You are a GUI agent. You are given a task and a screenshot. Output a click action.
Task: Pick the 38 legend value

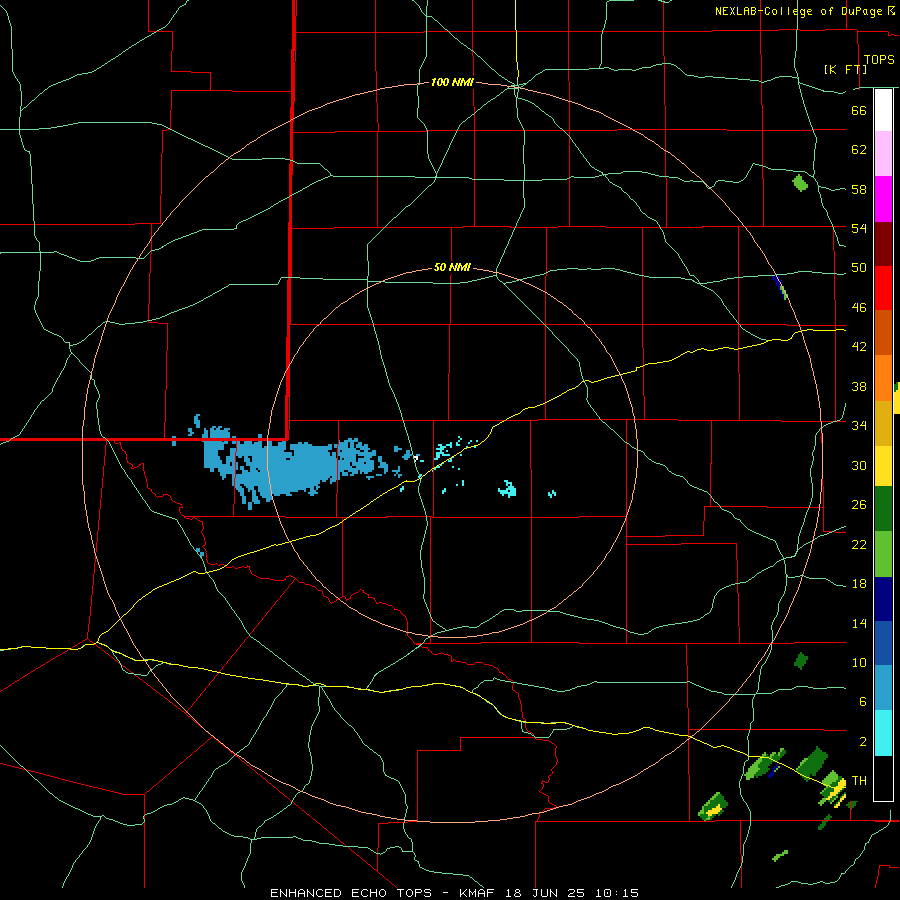(859, 386)
